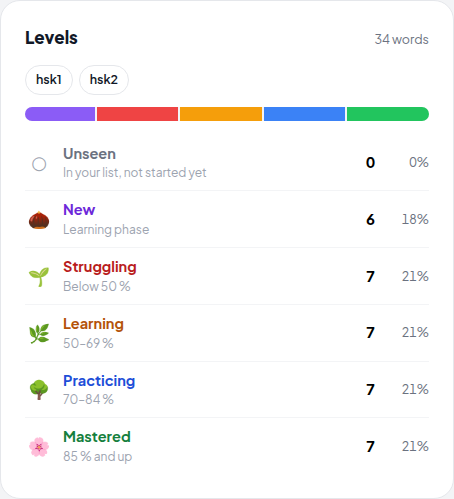Click the New level label
454x499 pixels.
79,210
